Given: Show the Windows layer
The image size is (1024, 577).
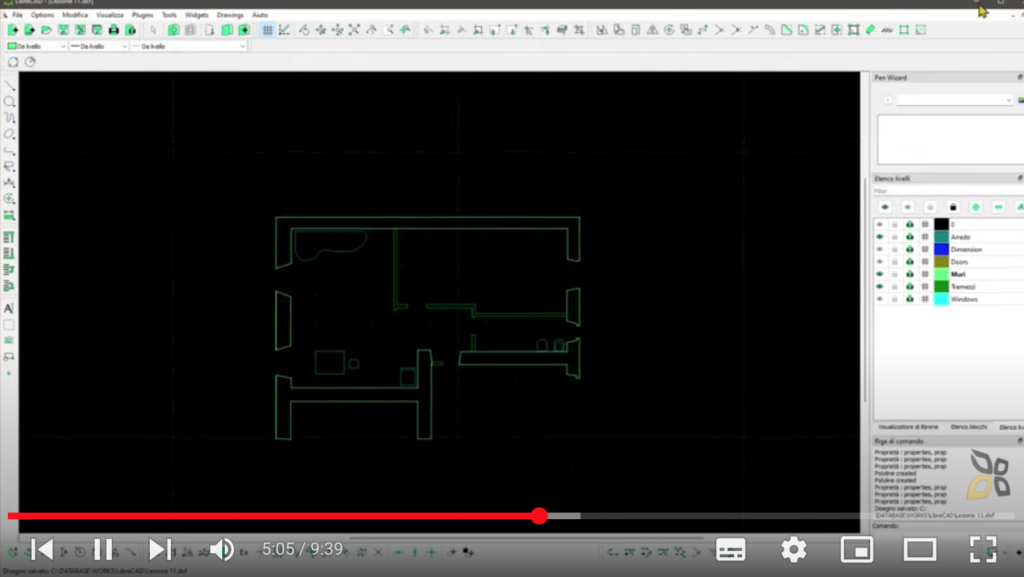Looking at the screenshot, I should click(880, 299).
